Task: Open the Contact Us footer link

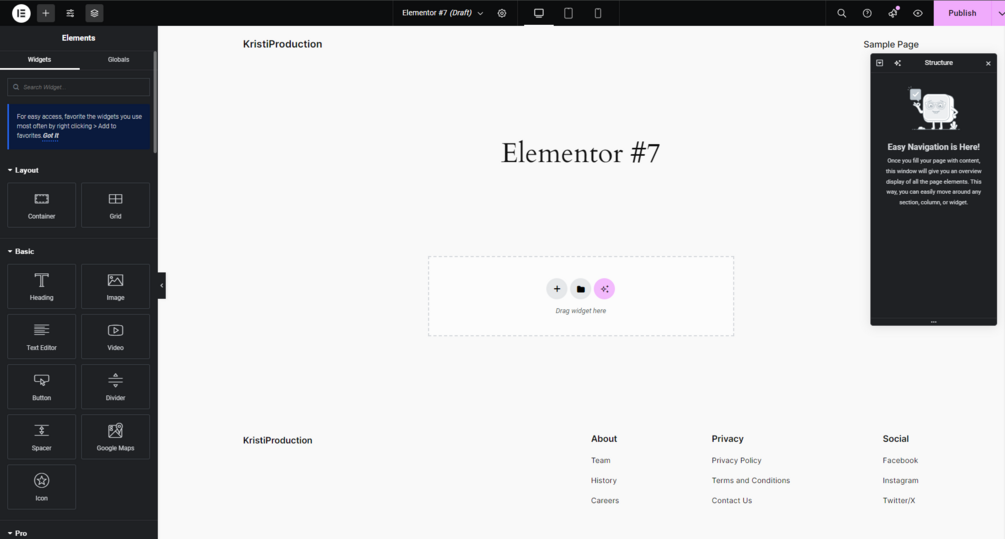Action: point(731,501)
